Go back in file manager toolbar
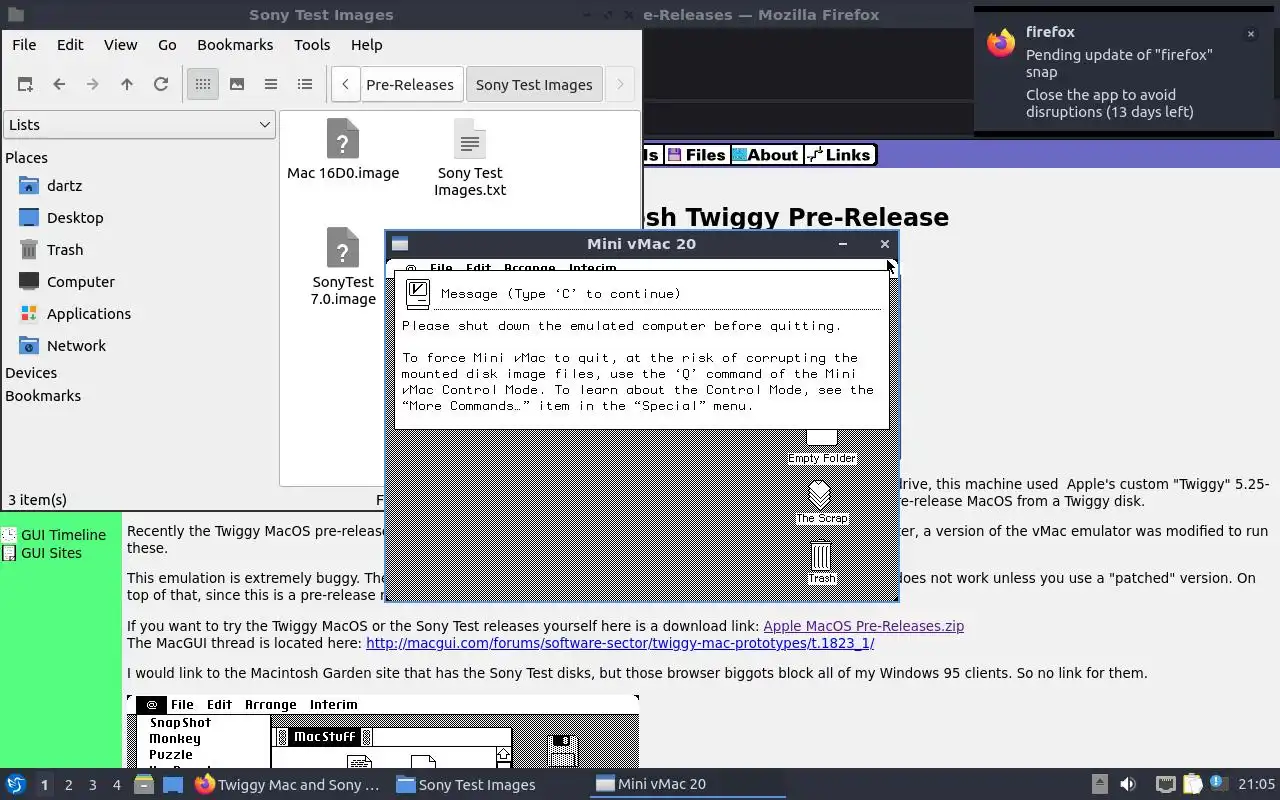The height and width of the screenshot is (800, 1280). pyautogui.click(x=59, y=85)
